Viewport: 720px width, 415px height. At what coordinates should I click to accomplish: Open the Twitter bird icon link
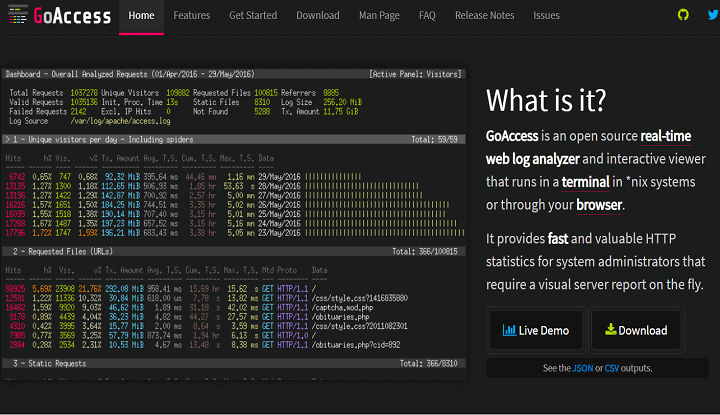(713, 15)
